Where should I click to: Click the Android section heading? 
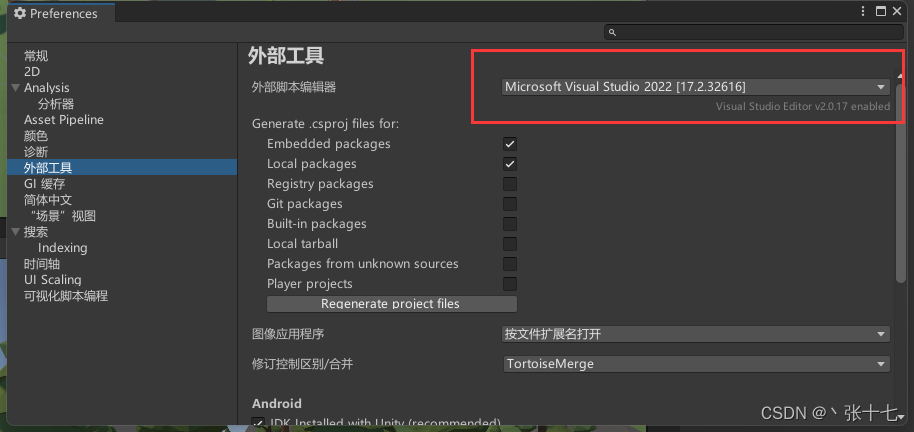(x=277, y=403)
